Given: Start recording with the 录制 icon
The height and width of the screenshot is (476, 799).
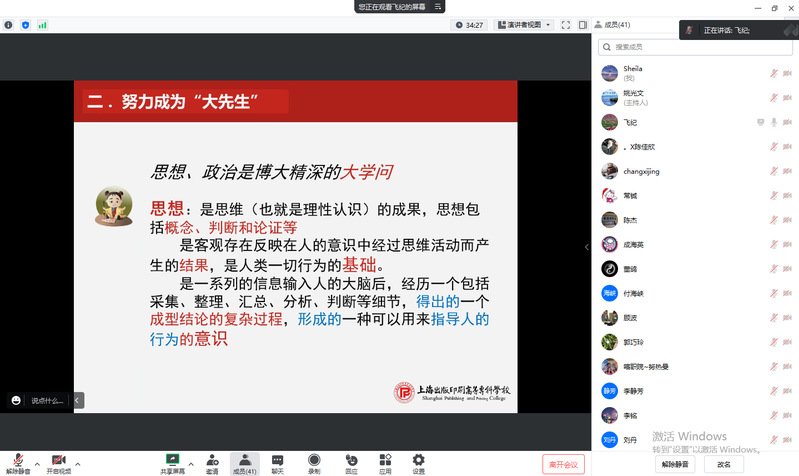Looking at the screenshot, I should [x=314, y=461].
